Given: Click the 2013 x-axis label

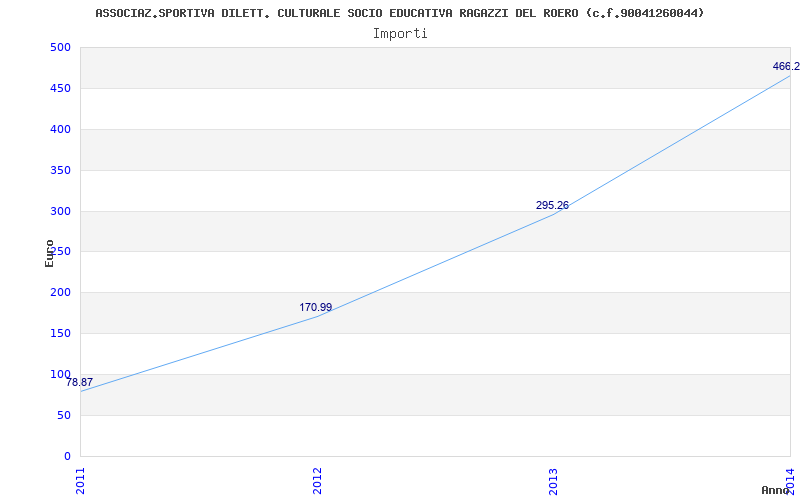Looking at the screenshot, I should (554, 481).
